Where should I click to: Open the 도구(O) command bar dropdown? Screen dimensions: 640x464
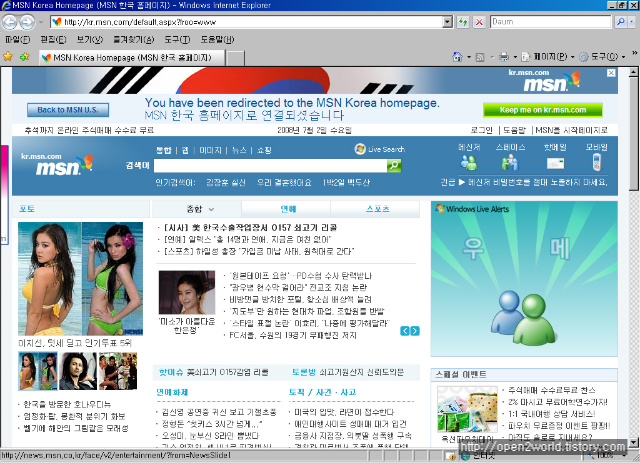[602, 57]
